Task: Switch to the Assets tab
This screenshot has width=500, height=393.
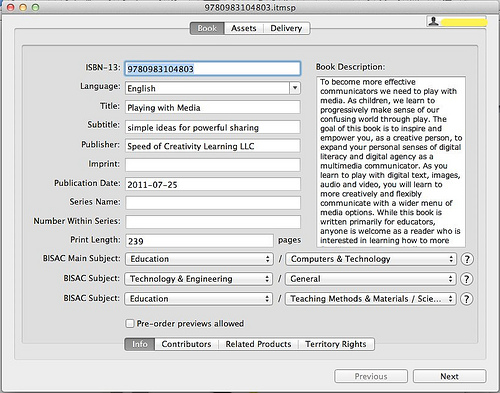Action: point(244,28)
